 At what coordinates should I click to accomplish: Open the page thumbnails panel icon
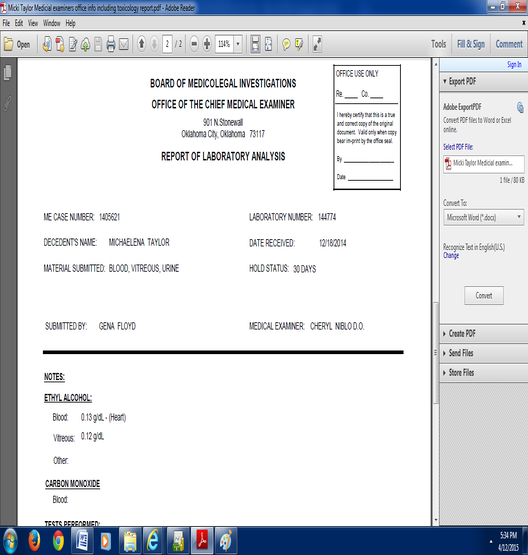point(7,73)
